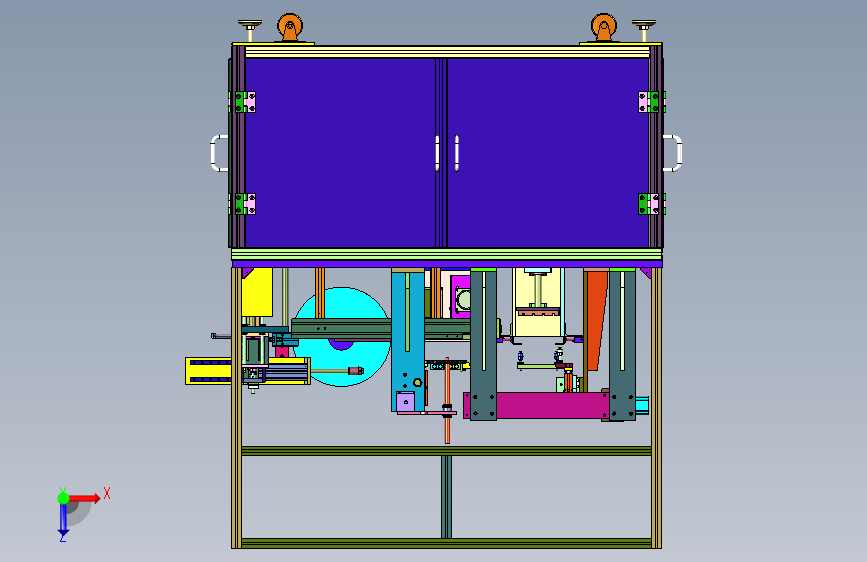Click the green Y axis dot on triad
Viewport: 867px width, 562px height.
pyautogui.click(x=63, y=498)
